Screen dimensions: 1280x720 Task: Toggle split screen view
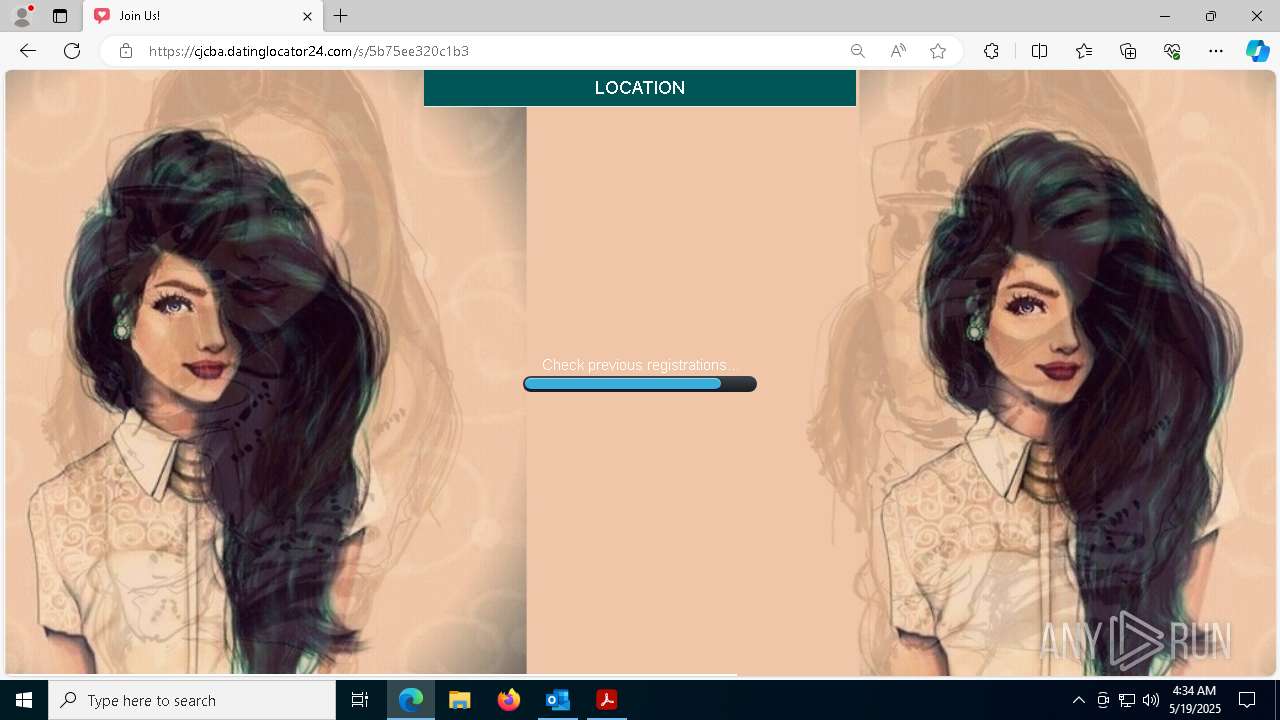point(1039,51)
